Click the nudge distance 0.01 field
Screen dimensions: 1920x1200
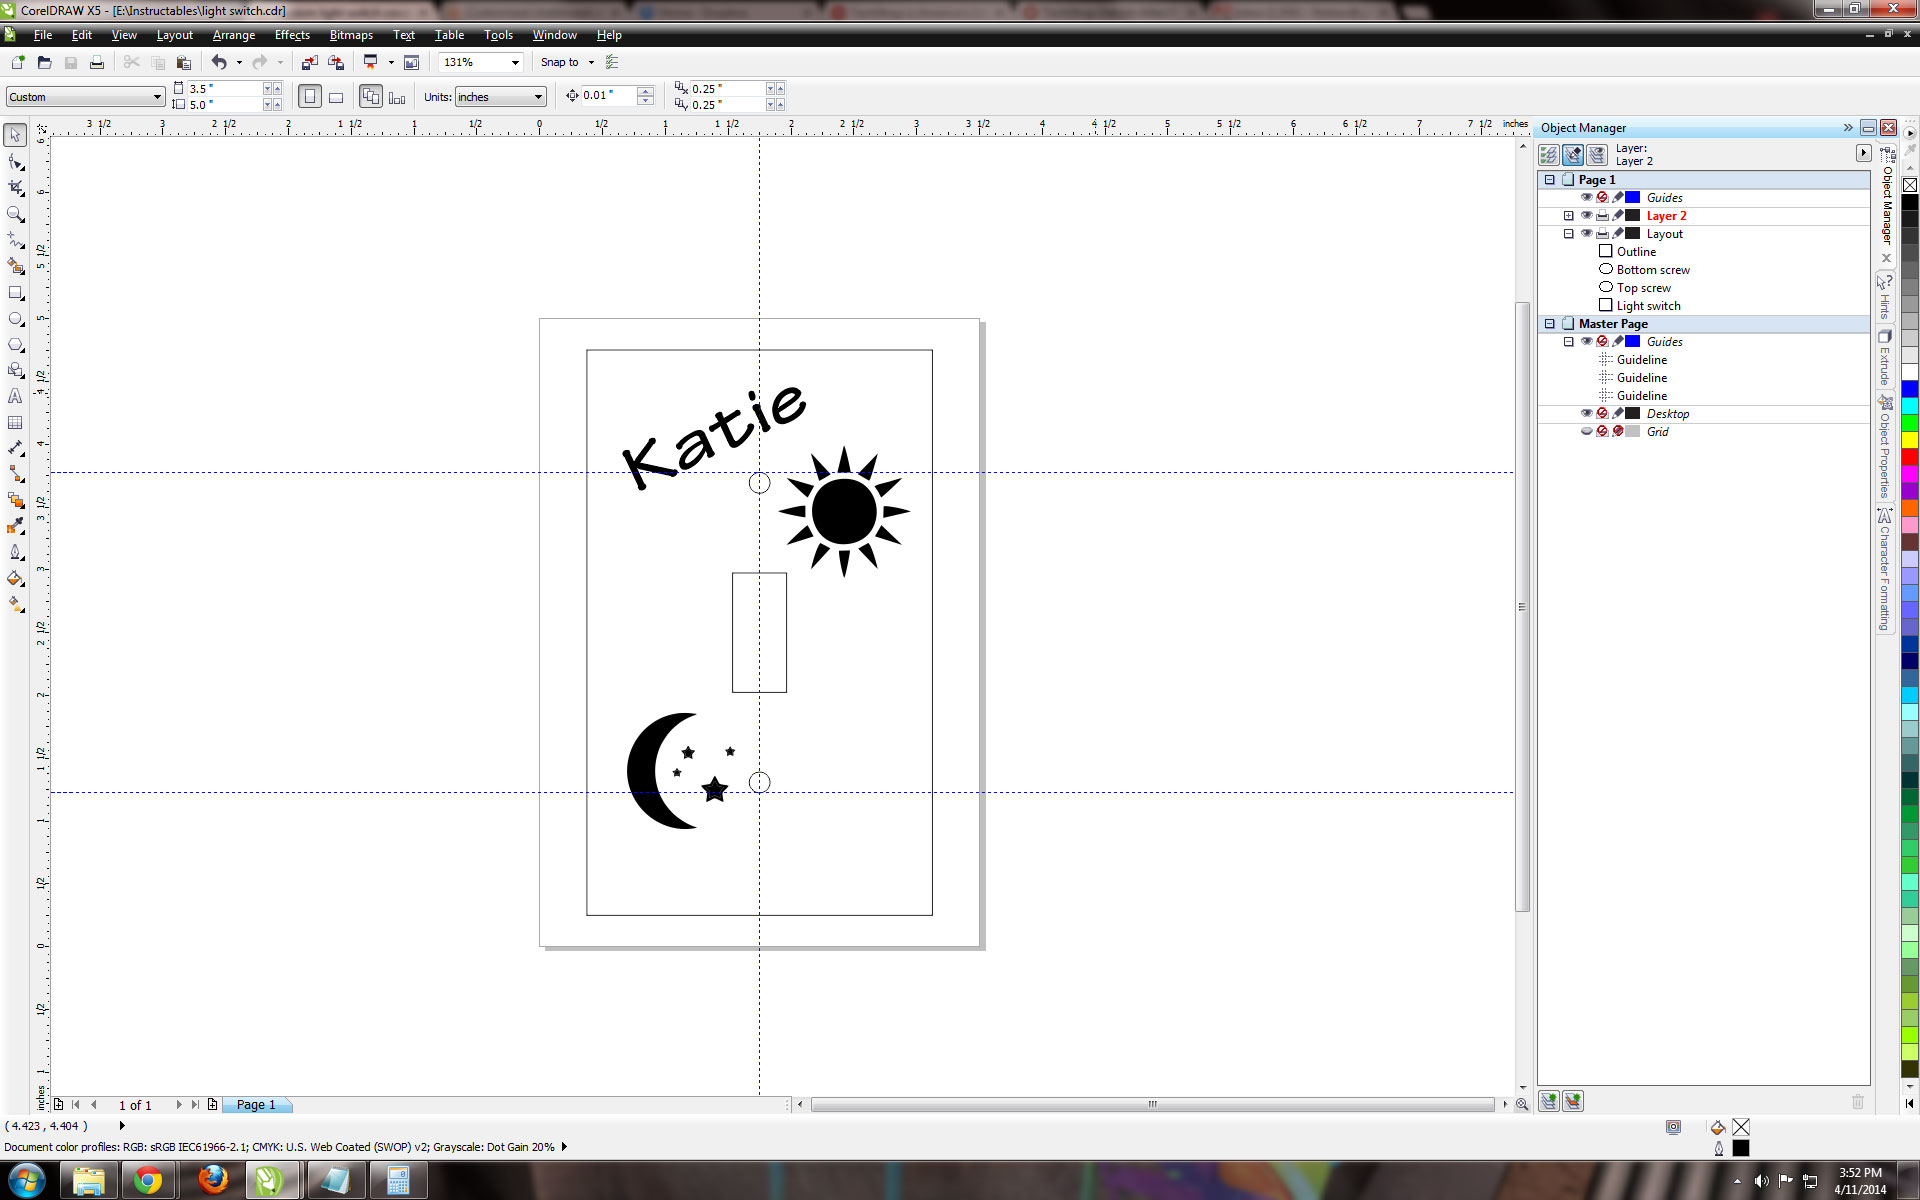pos(609,96)
